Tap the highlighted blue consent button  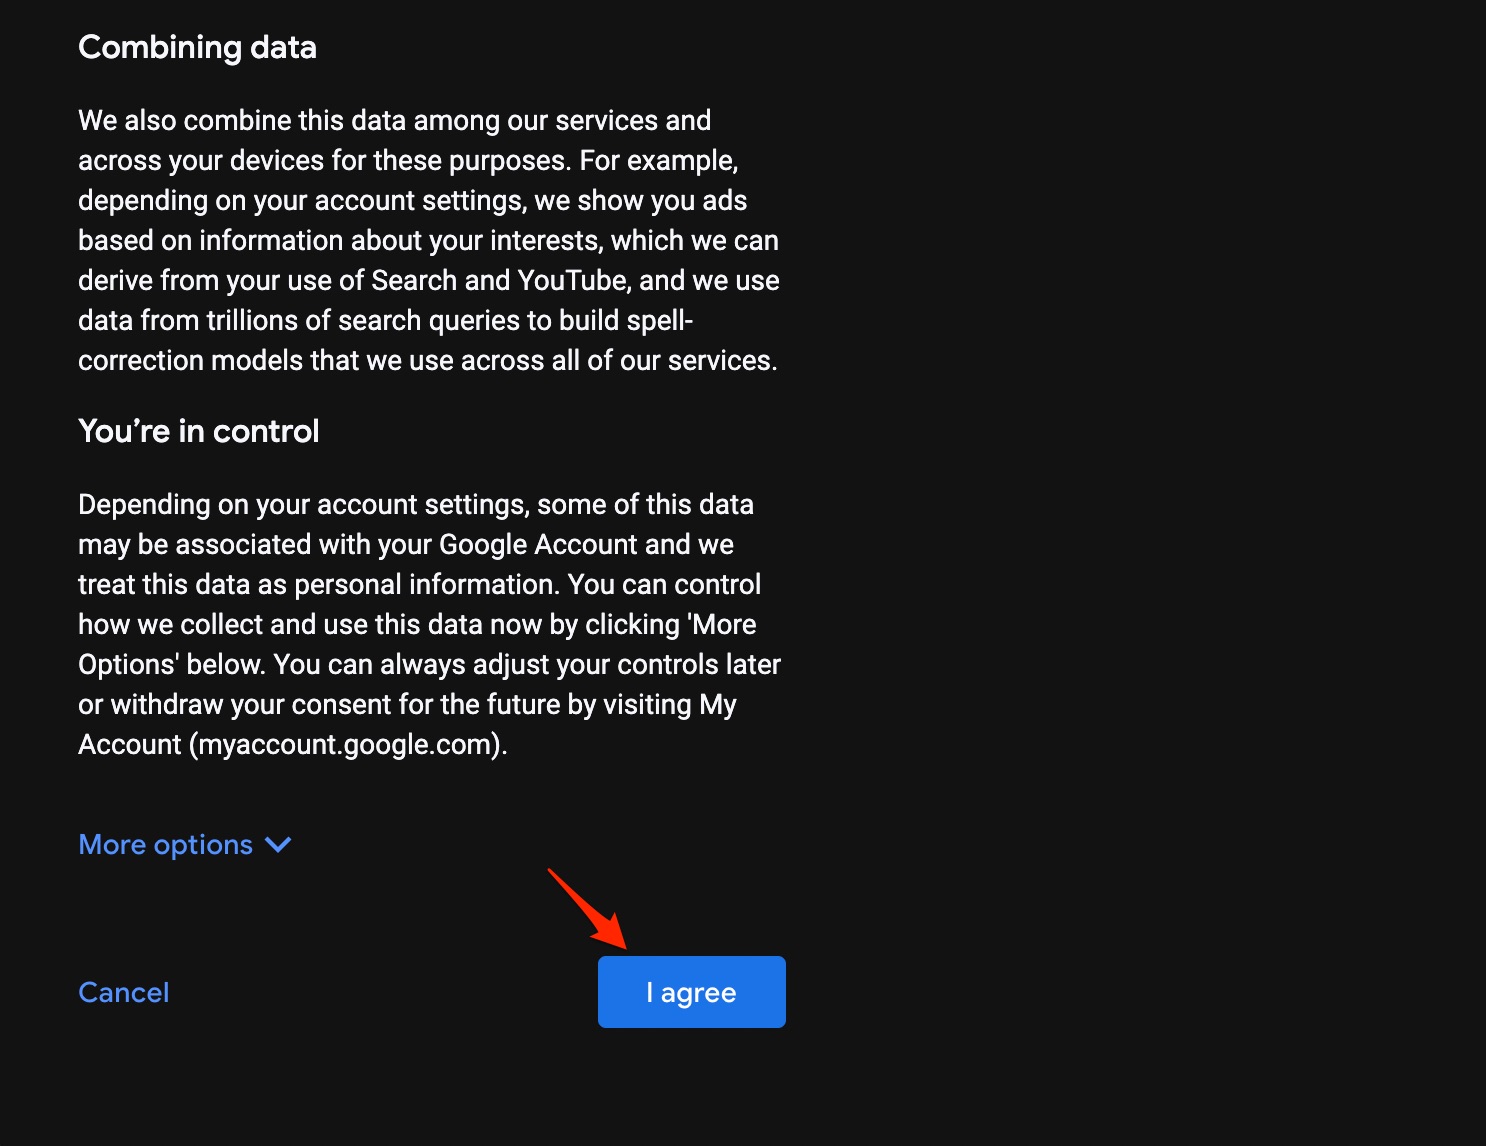[691, 992]
